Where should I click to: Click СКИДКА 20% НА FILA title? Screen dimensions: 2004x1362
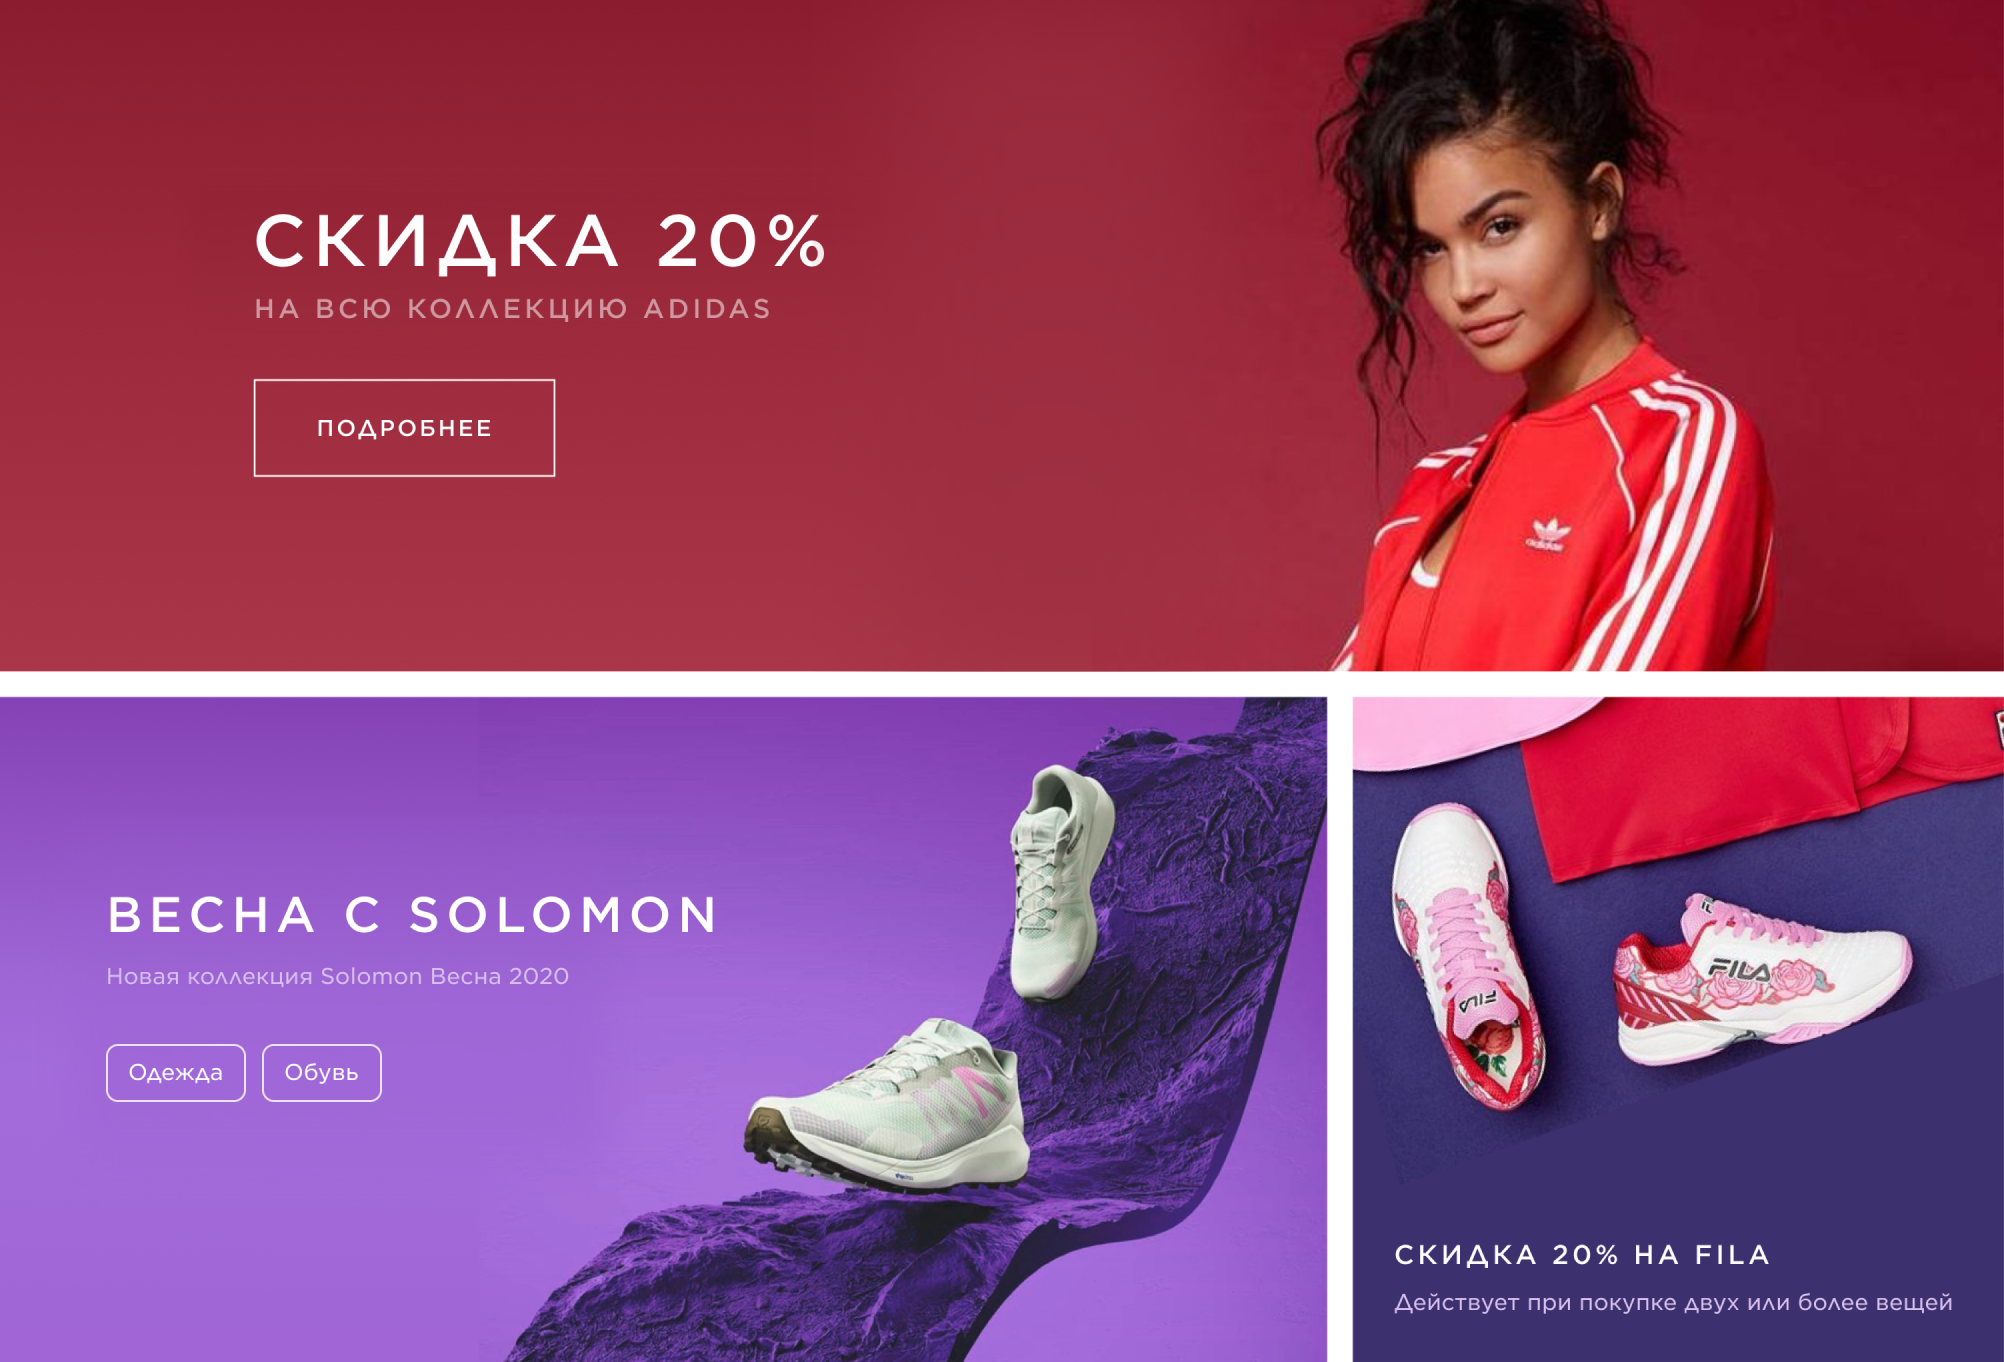pos(1582,1255)
